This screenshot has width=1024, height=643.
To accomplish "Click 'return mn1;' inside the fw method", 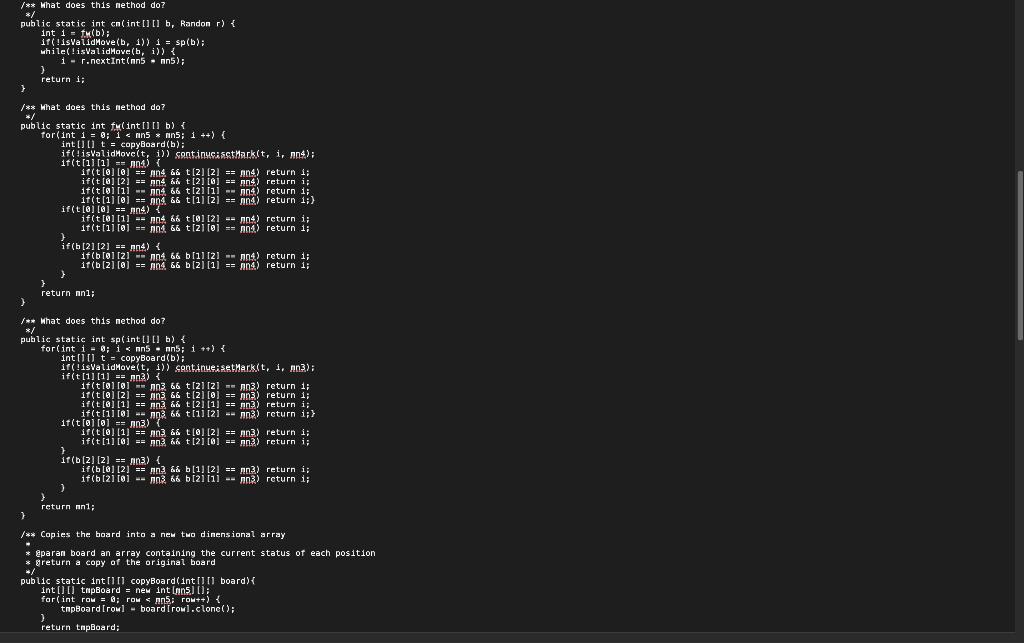I will (68, 293).
